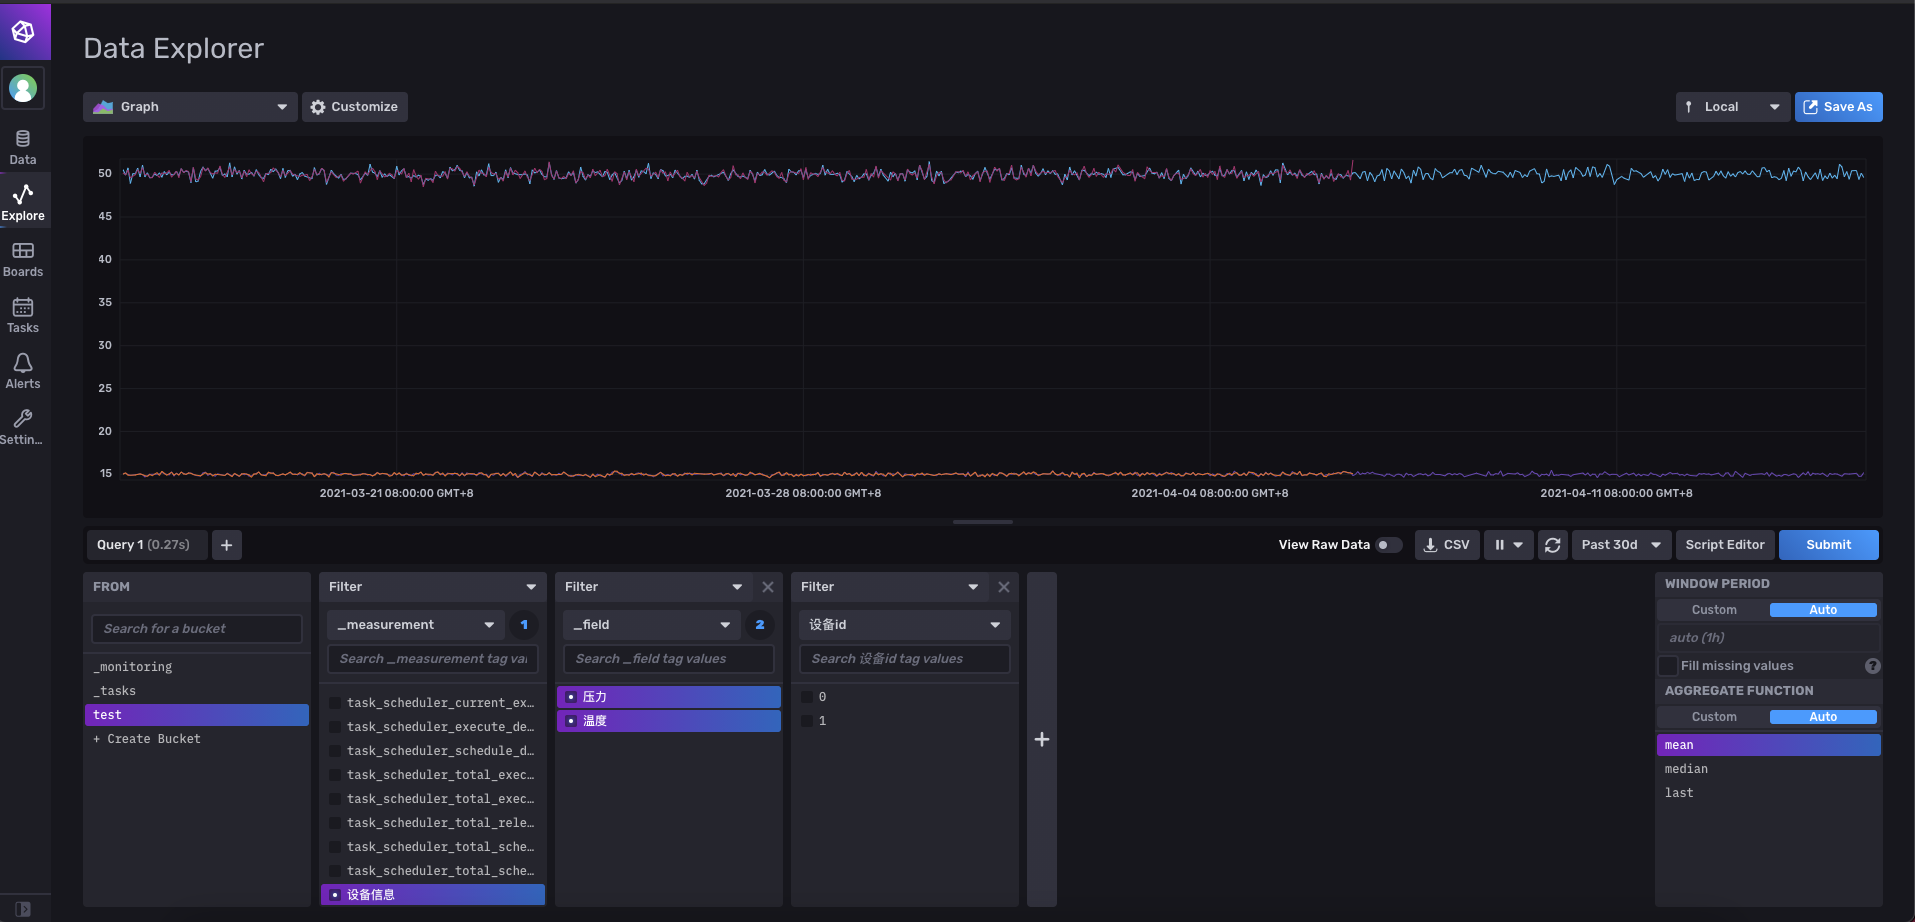Open the _measurement tag key dropdown

(416, 625)
